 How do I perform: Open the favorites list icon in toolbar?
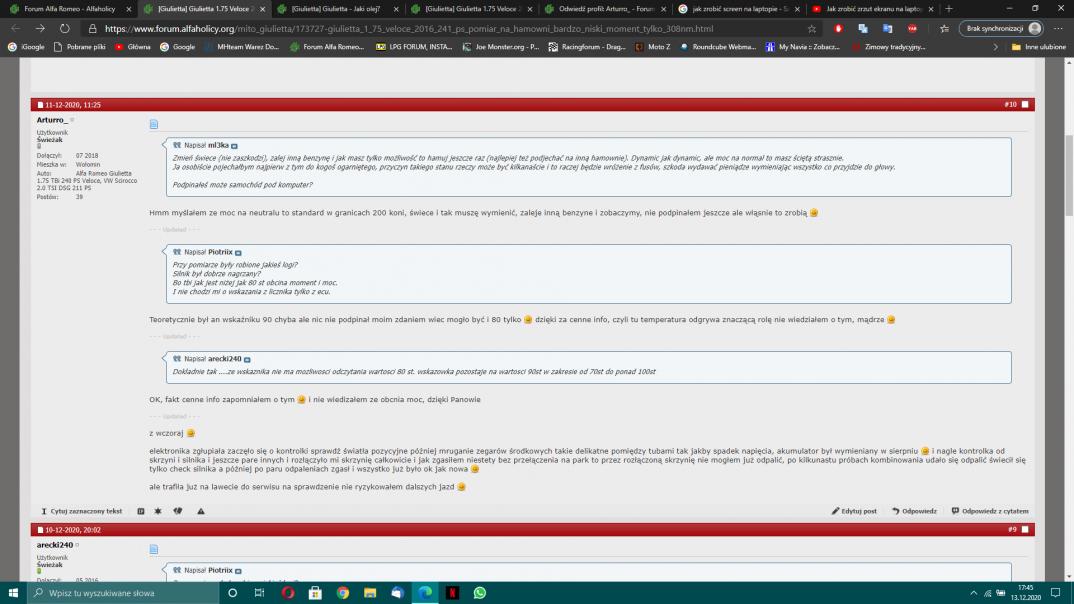[x=945, y=29]
